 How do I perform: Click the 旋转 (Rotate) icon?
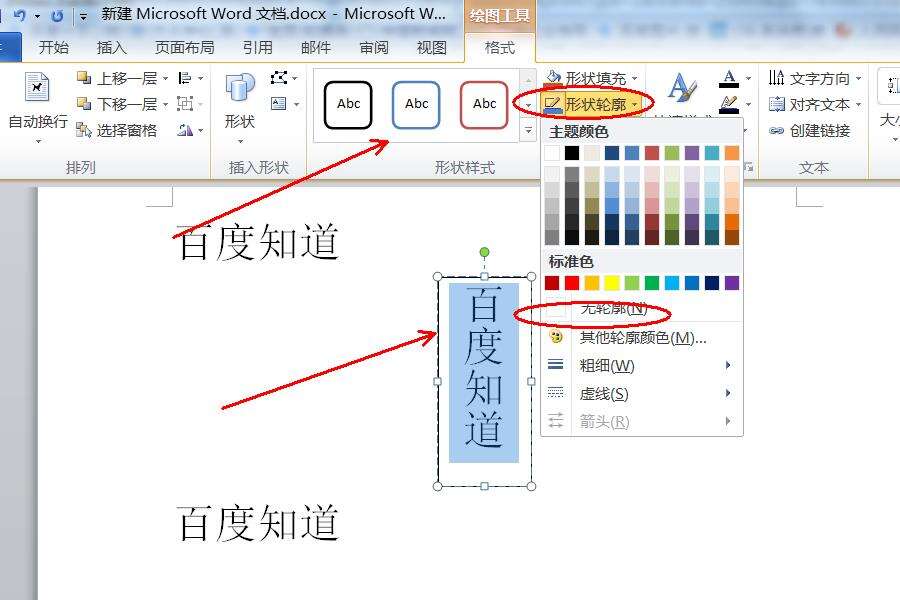point(183,130)
